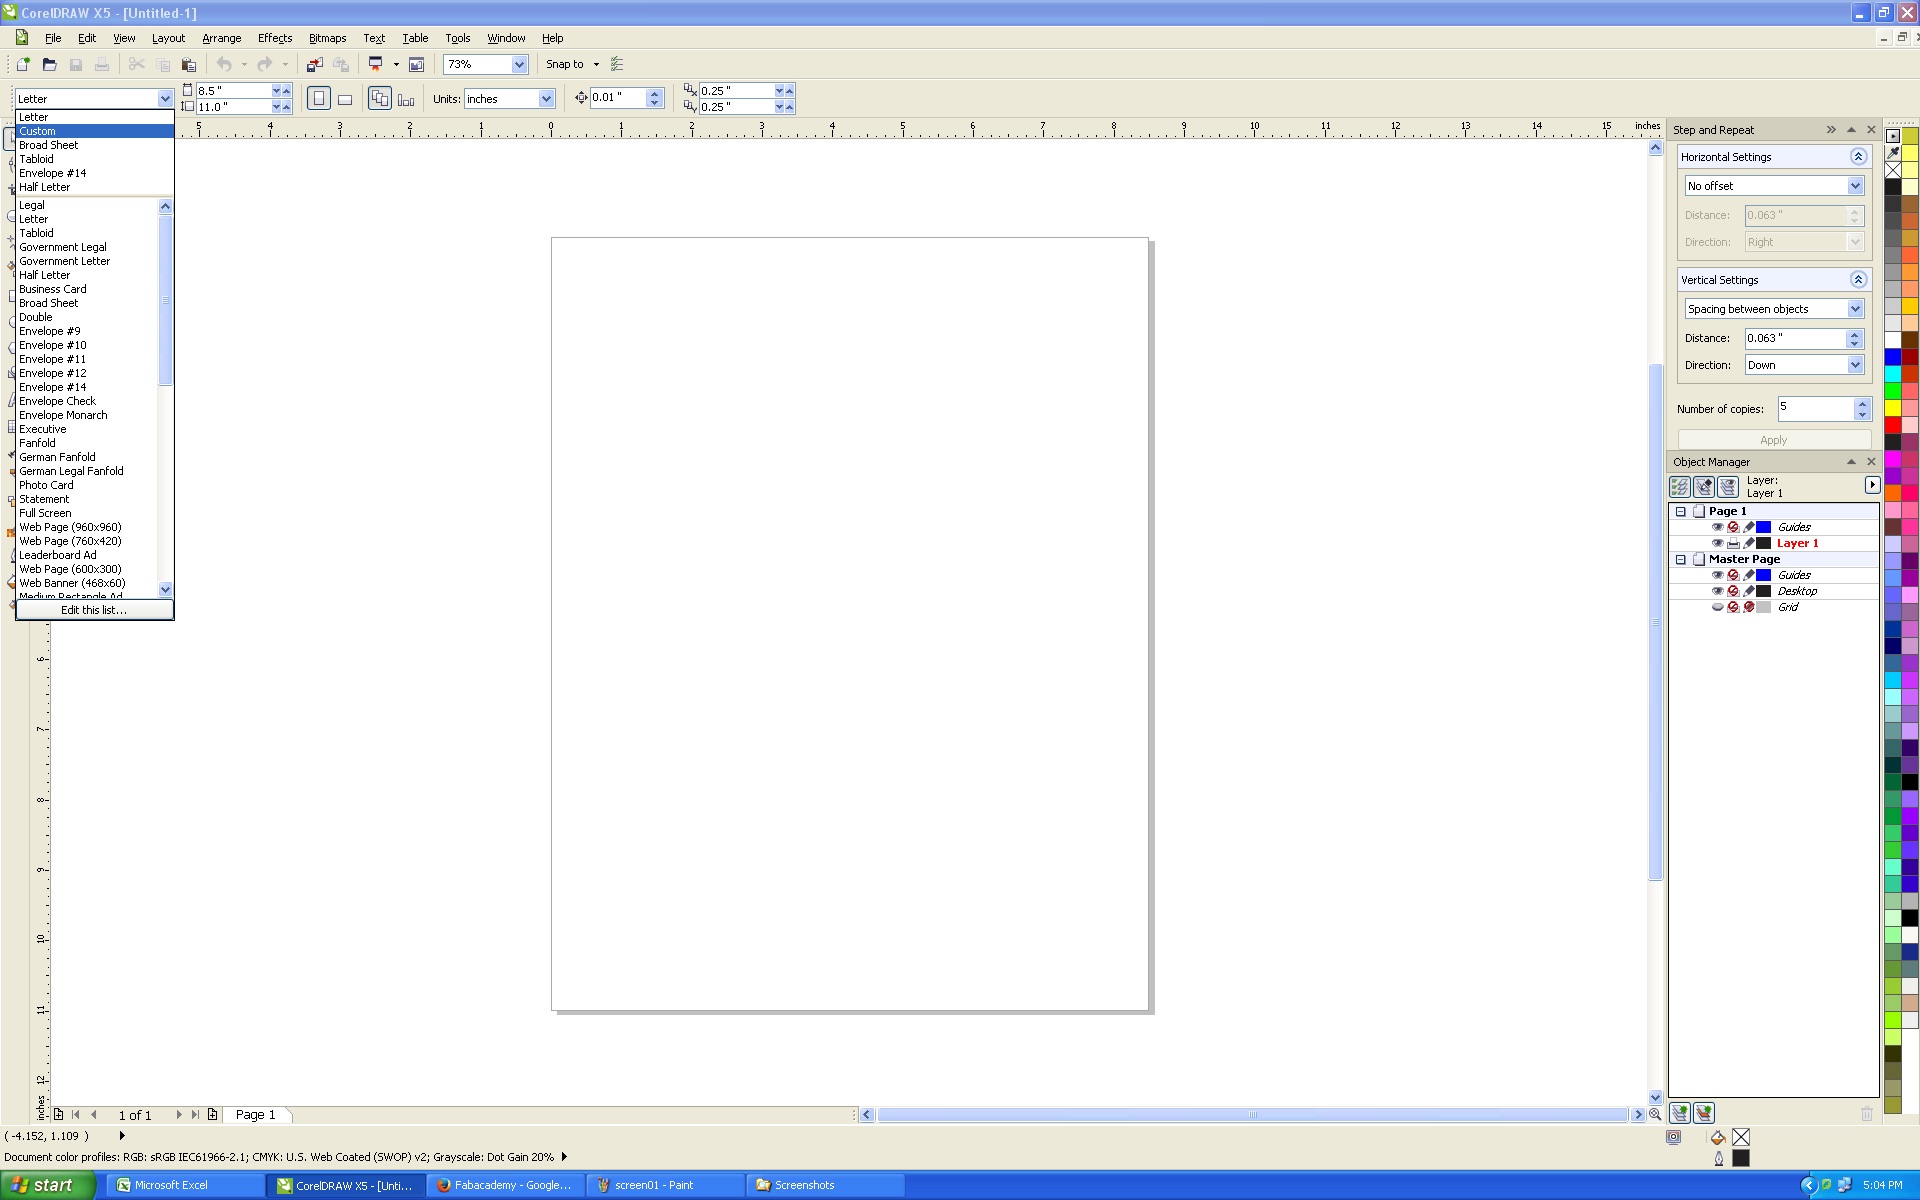The width and height of the screenshot is (1920, 1200).
Task: Choose Broad Sheet from page size list
Action: [48, 145]
